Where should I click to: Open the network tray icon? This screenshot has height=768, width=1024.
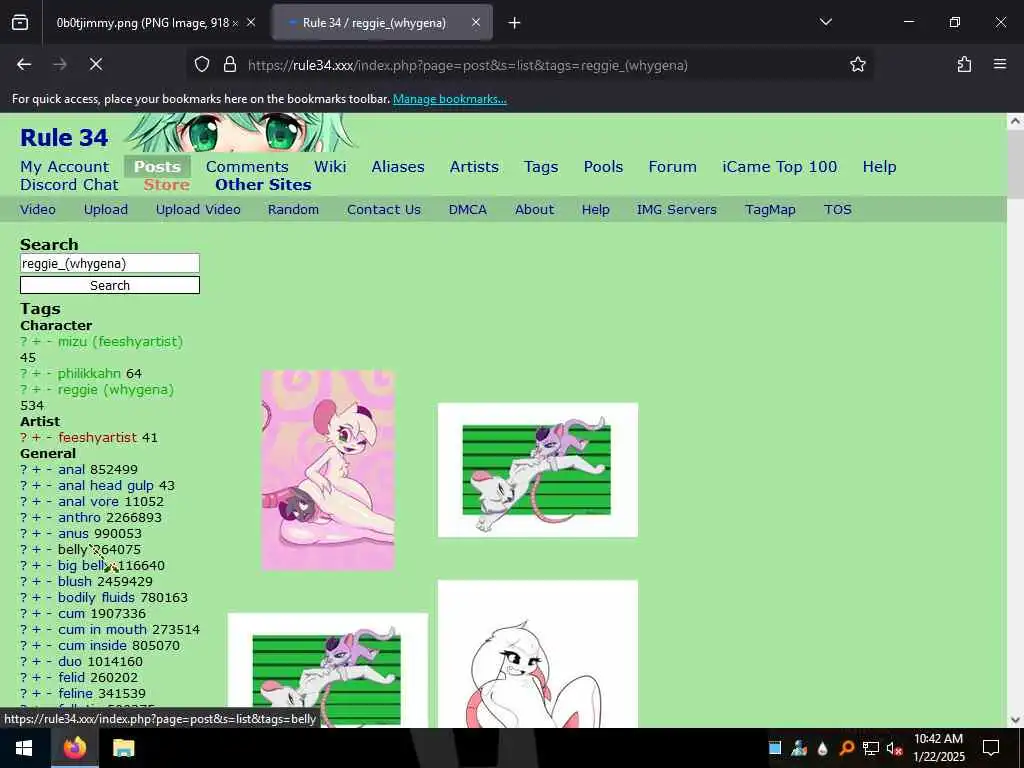[871, 748]
